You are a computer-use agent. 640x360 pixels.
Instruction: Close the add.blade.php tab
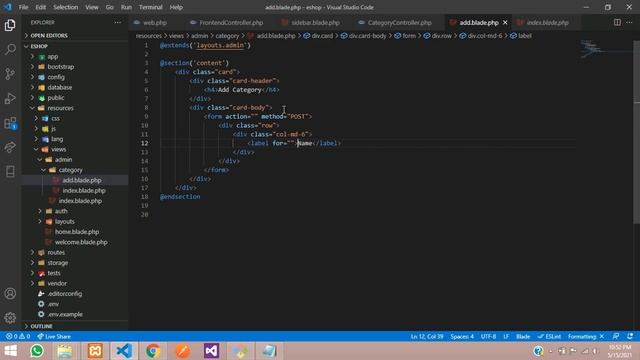(505, 22)
